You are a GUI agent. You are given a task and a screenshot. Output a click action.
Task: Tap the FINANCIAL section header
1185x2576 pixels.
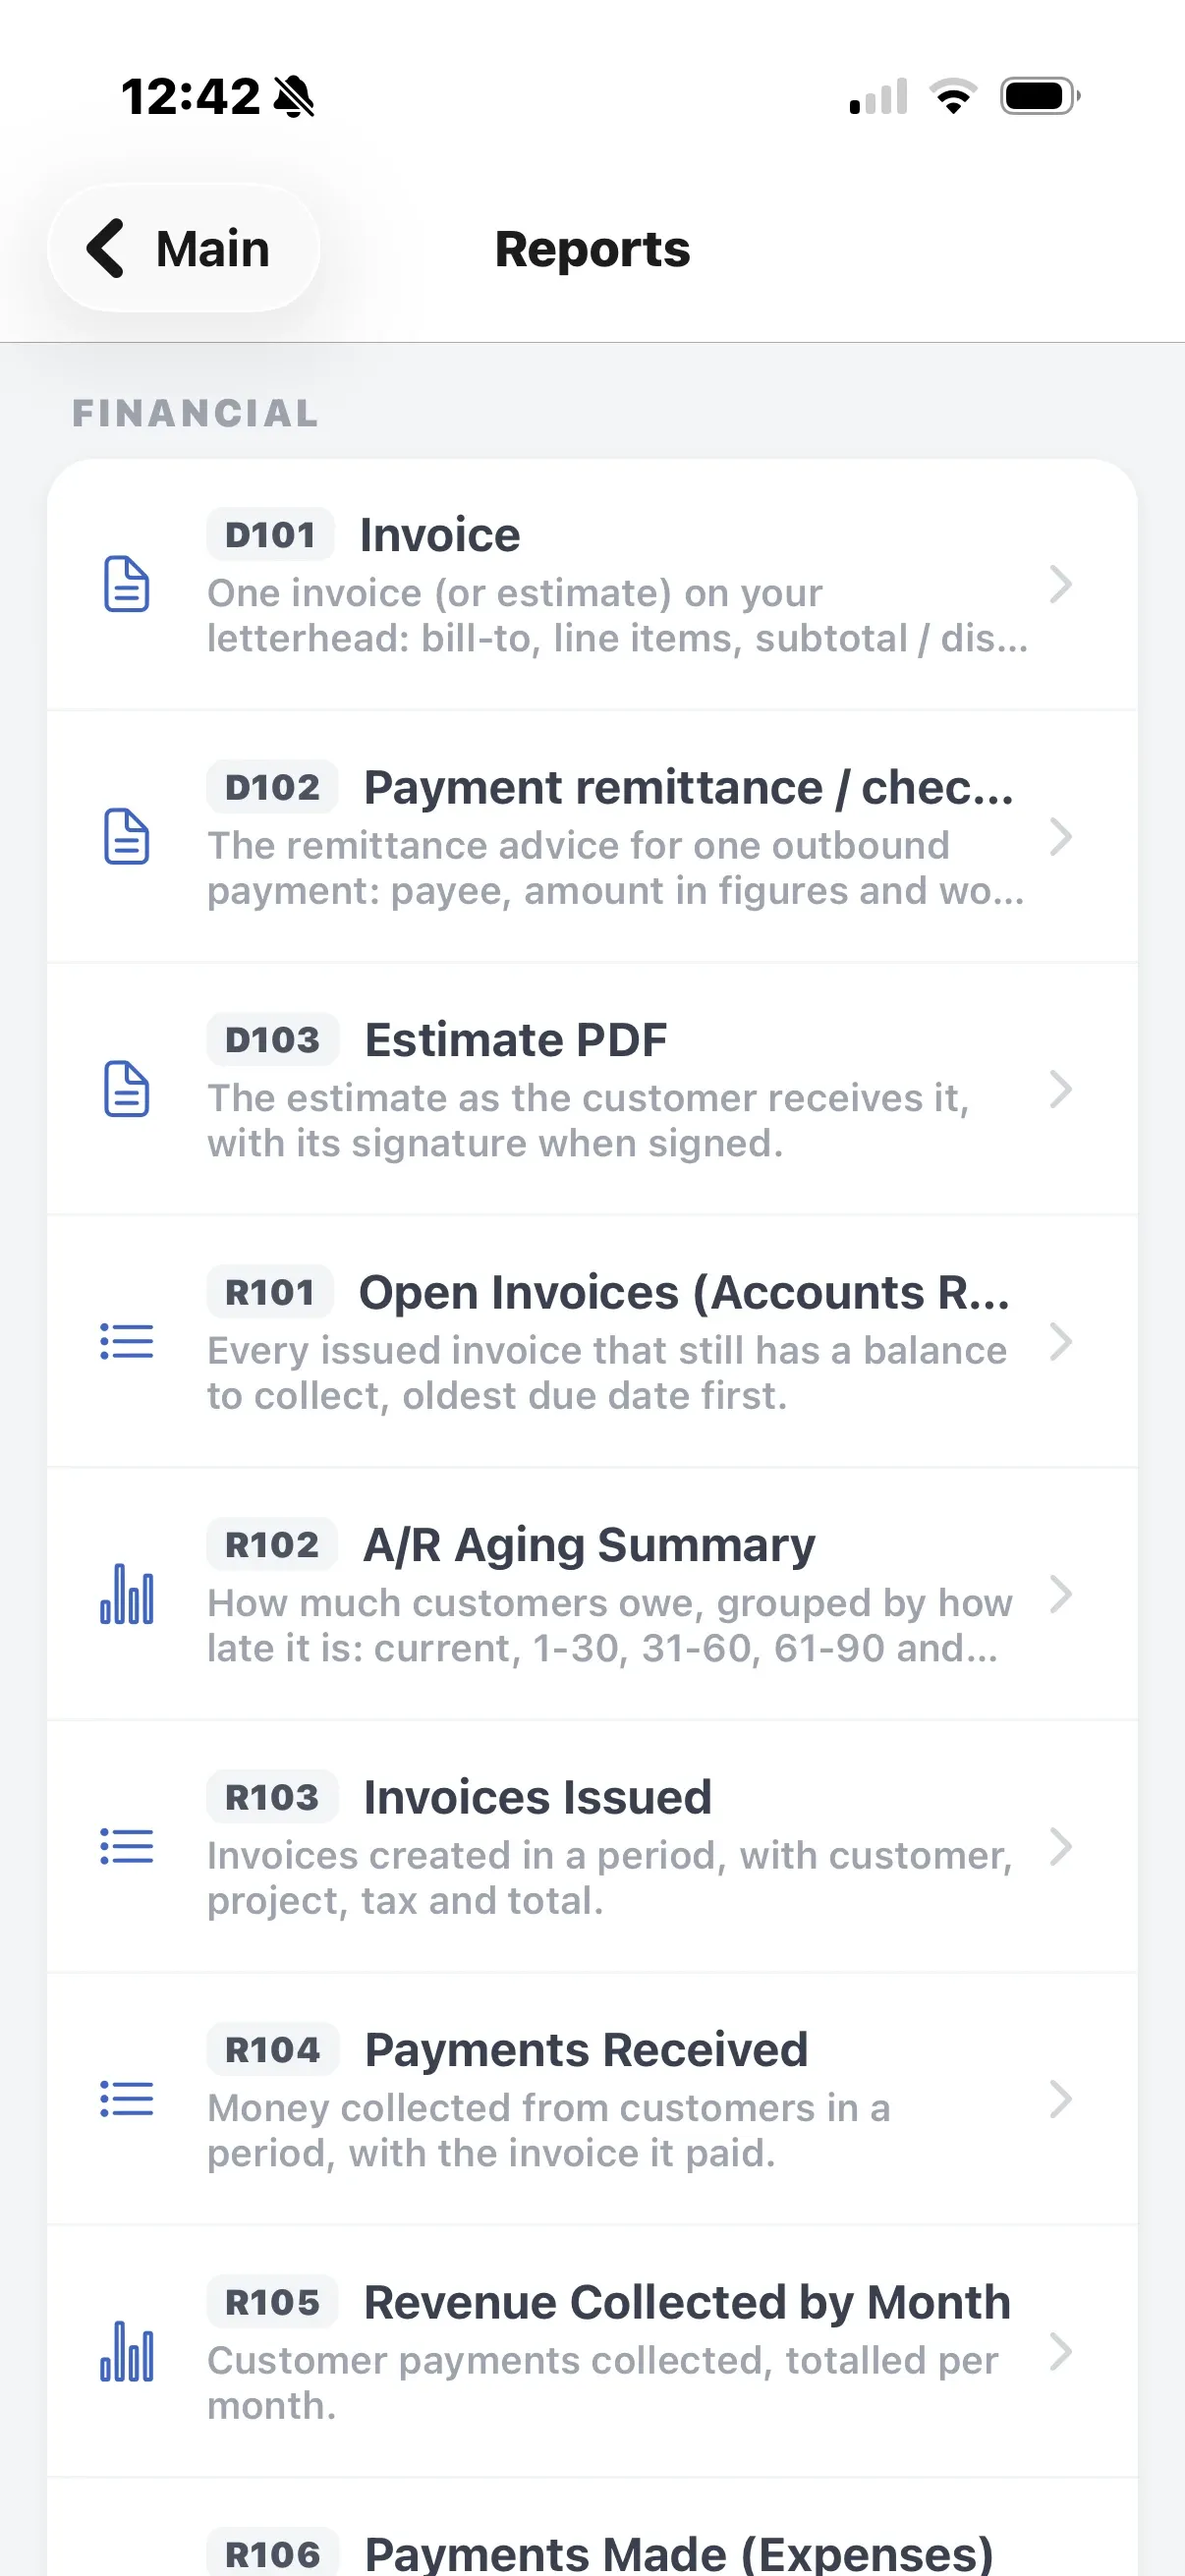(196, 413)
